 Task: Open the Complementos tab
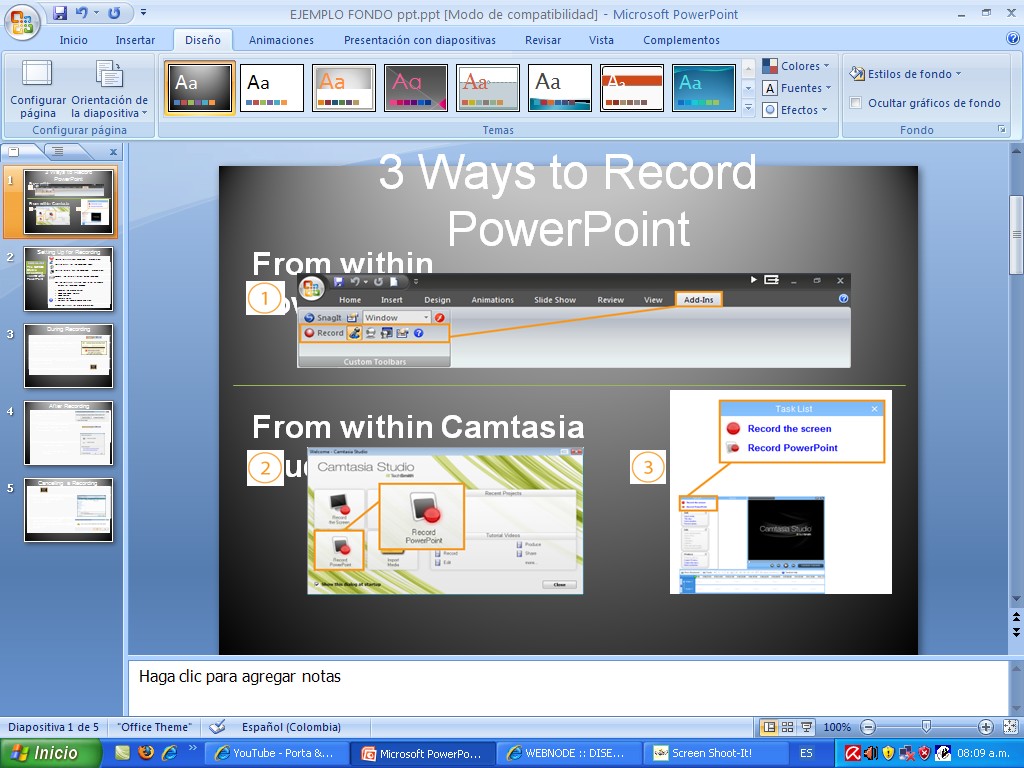(681, 40)
